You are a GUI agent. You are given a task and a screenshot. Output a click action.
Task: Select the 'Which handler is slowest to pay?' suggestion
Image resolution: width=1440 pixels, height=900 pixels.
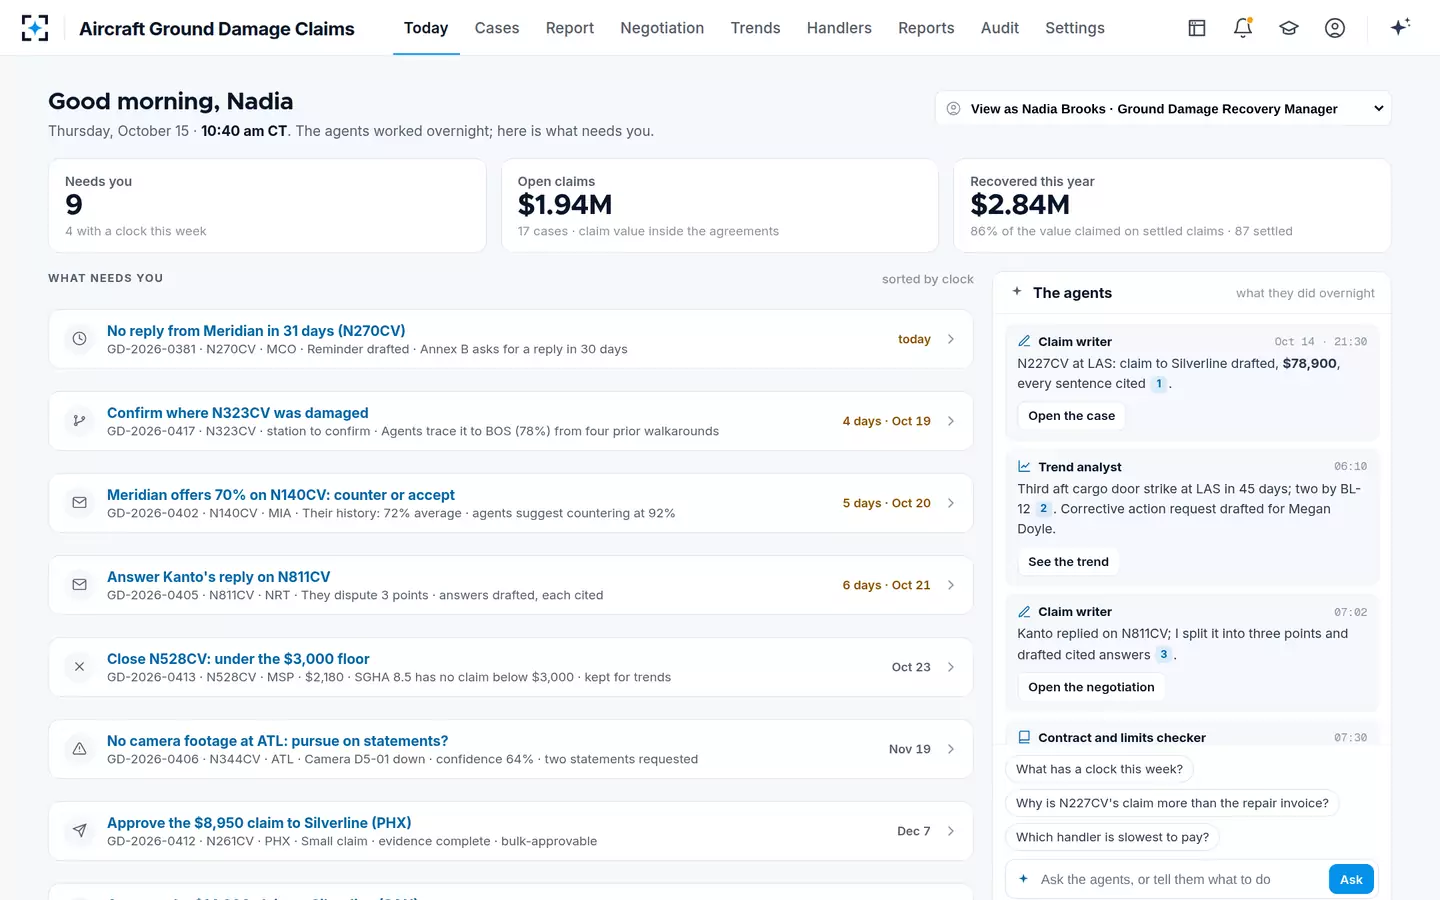click(x=1112, y=837)
